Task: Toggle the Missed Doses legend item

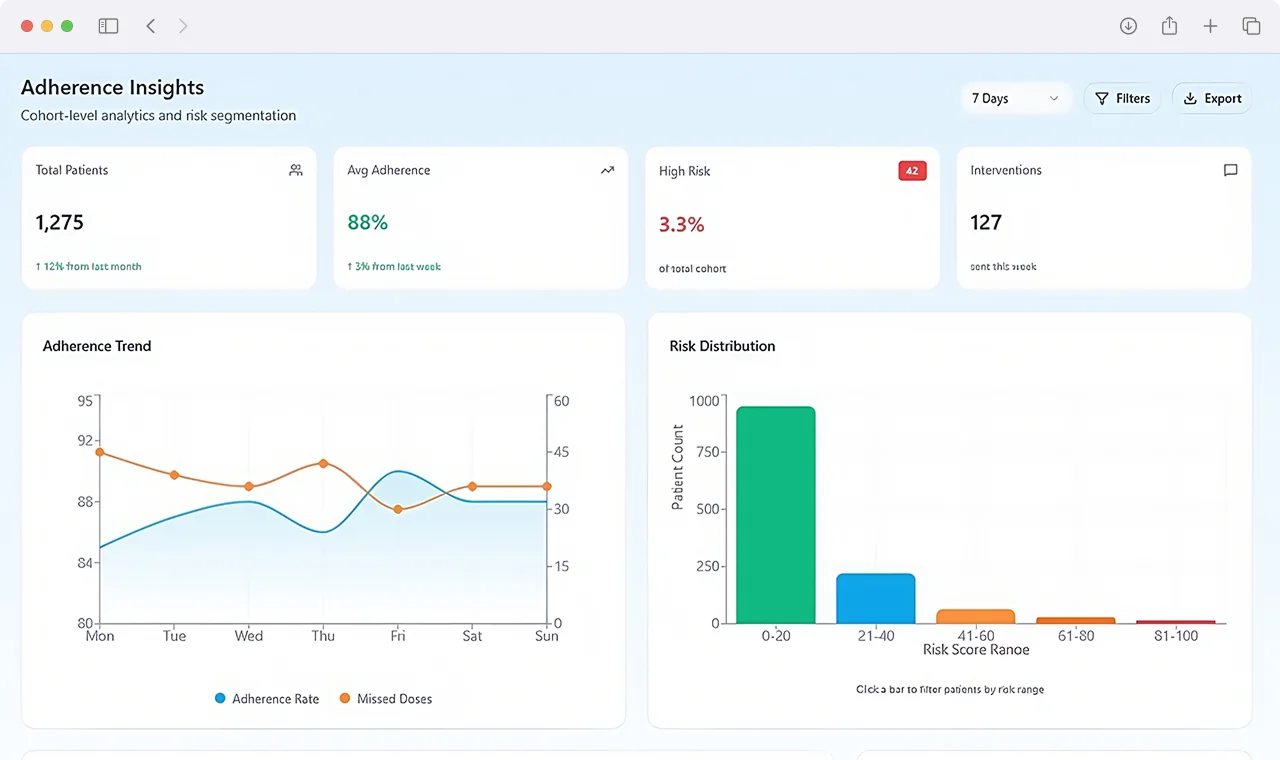Action: [x=386, y=699]
